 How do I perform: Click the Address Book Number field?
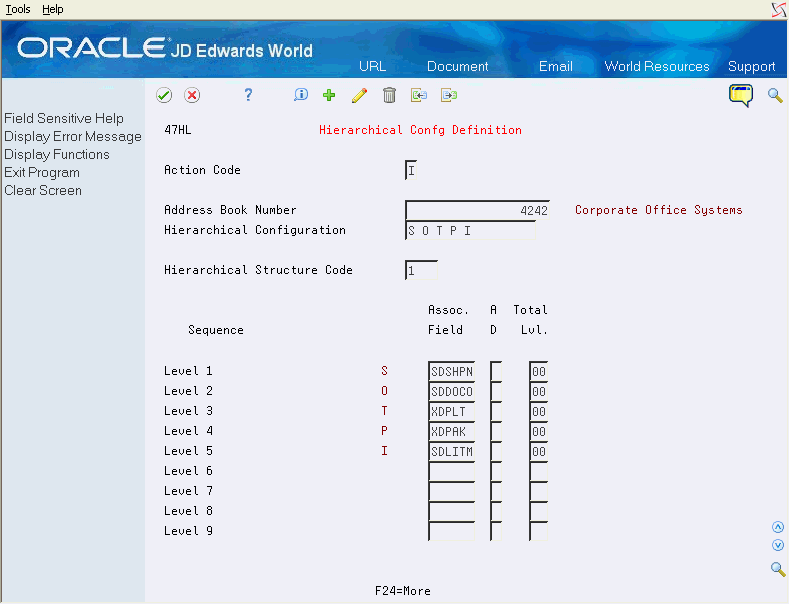click(x=478, y=210)
